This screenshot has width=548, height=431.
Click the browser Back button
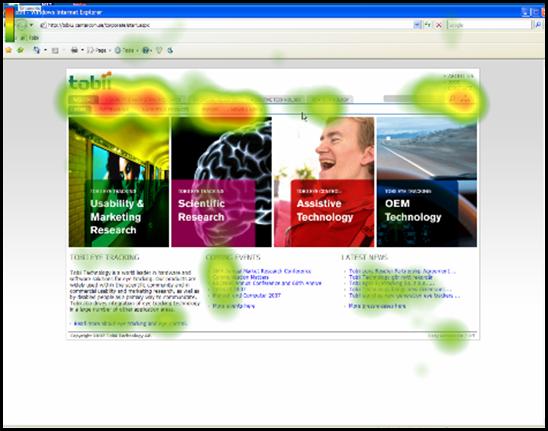pyautogui.click(x=22, y=25)
